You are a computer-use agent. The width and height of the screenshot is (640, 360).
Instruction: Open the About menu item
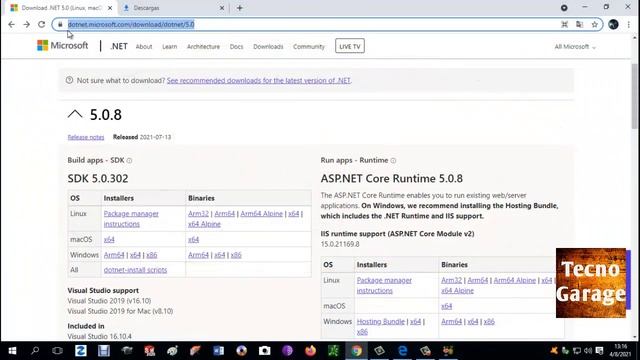click(144, 47)
